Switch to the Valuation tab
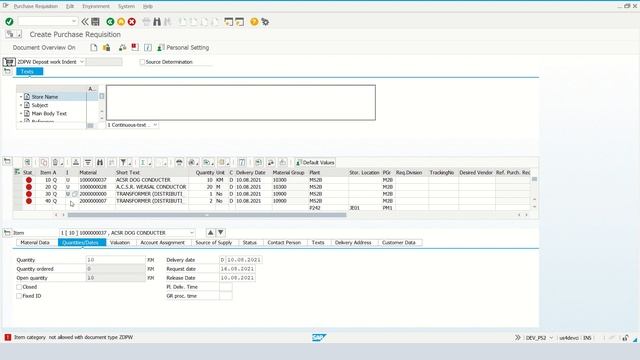Image resolution: width=640 pixels, height=360 pixels. point(120,242)
